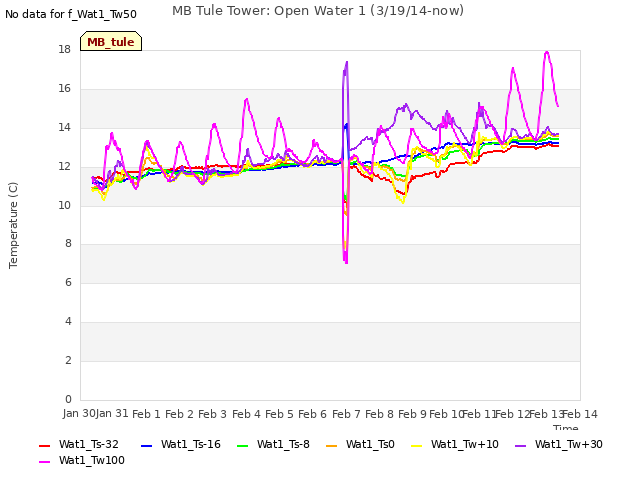The height and width of the screenshot is (480, 640).
Task: Click the Temperature (C) axis label
Action: pyautogui.click(x=13, y=225)
